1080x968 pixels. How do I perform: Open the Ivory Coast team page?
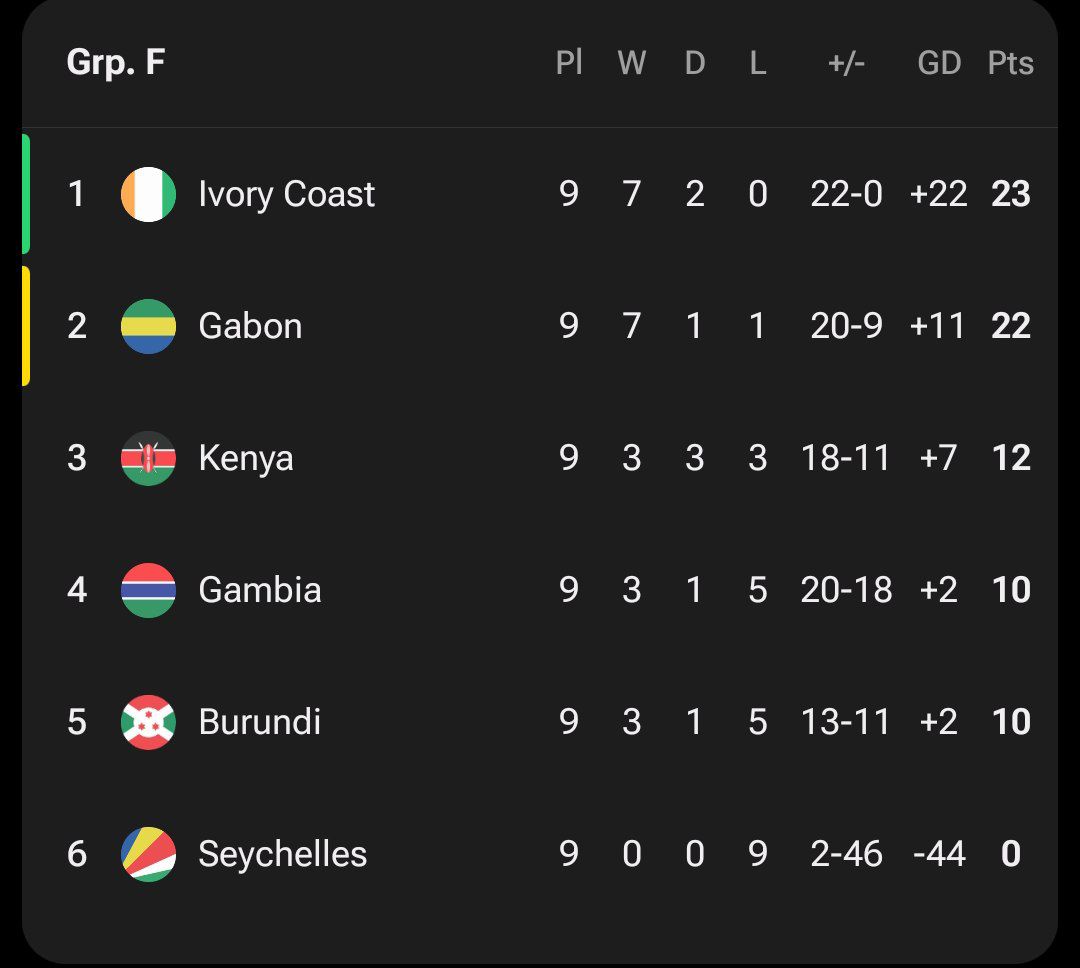[x=289, y=194]
